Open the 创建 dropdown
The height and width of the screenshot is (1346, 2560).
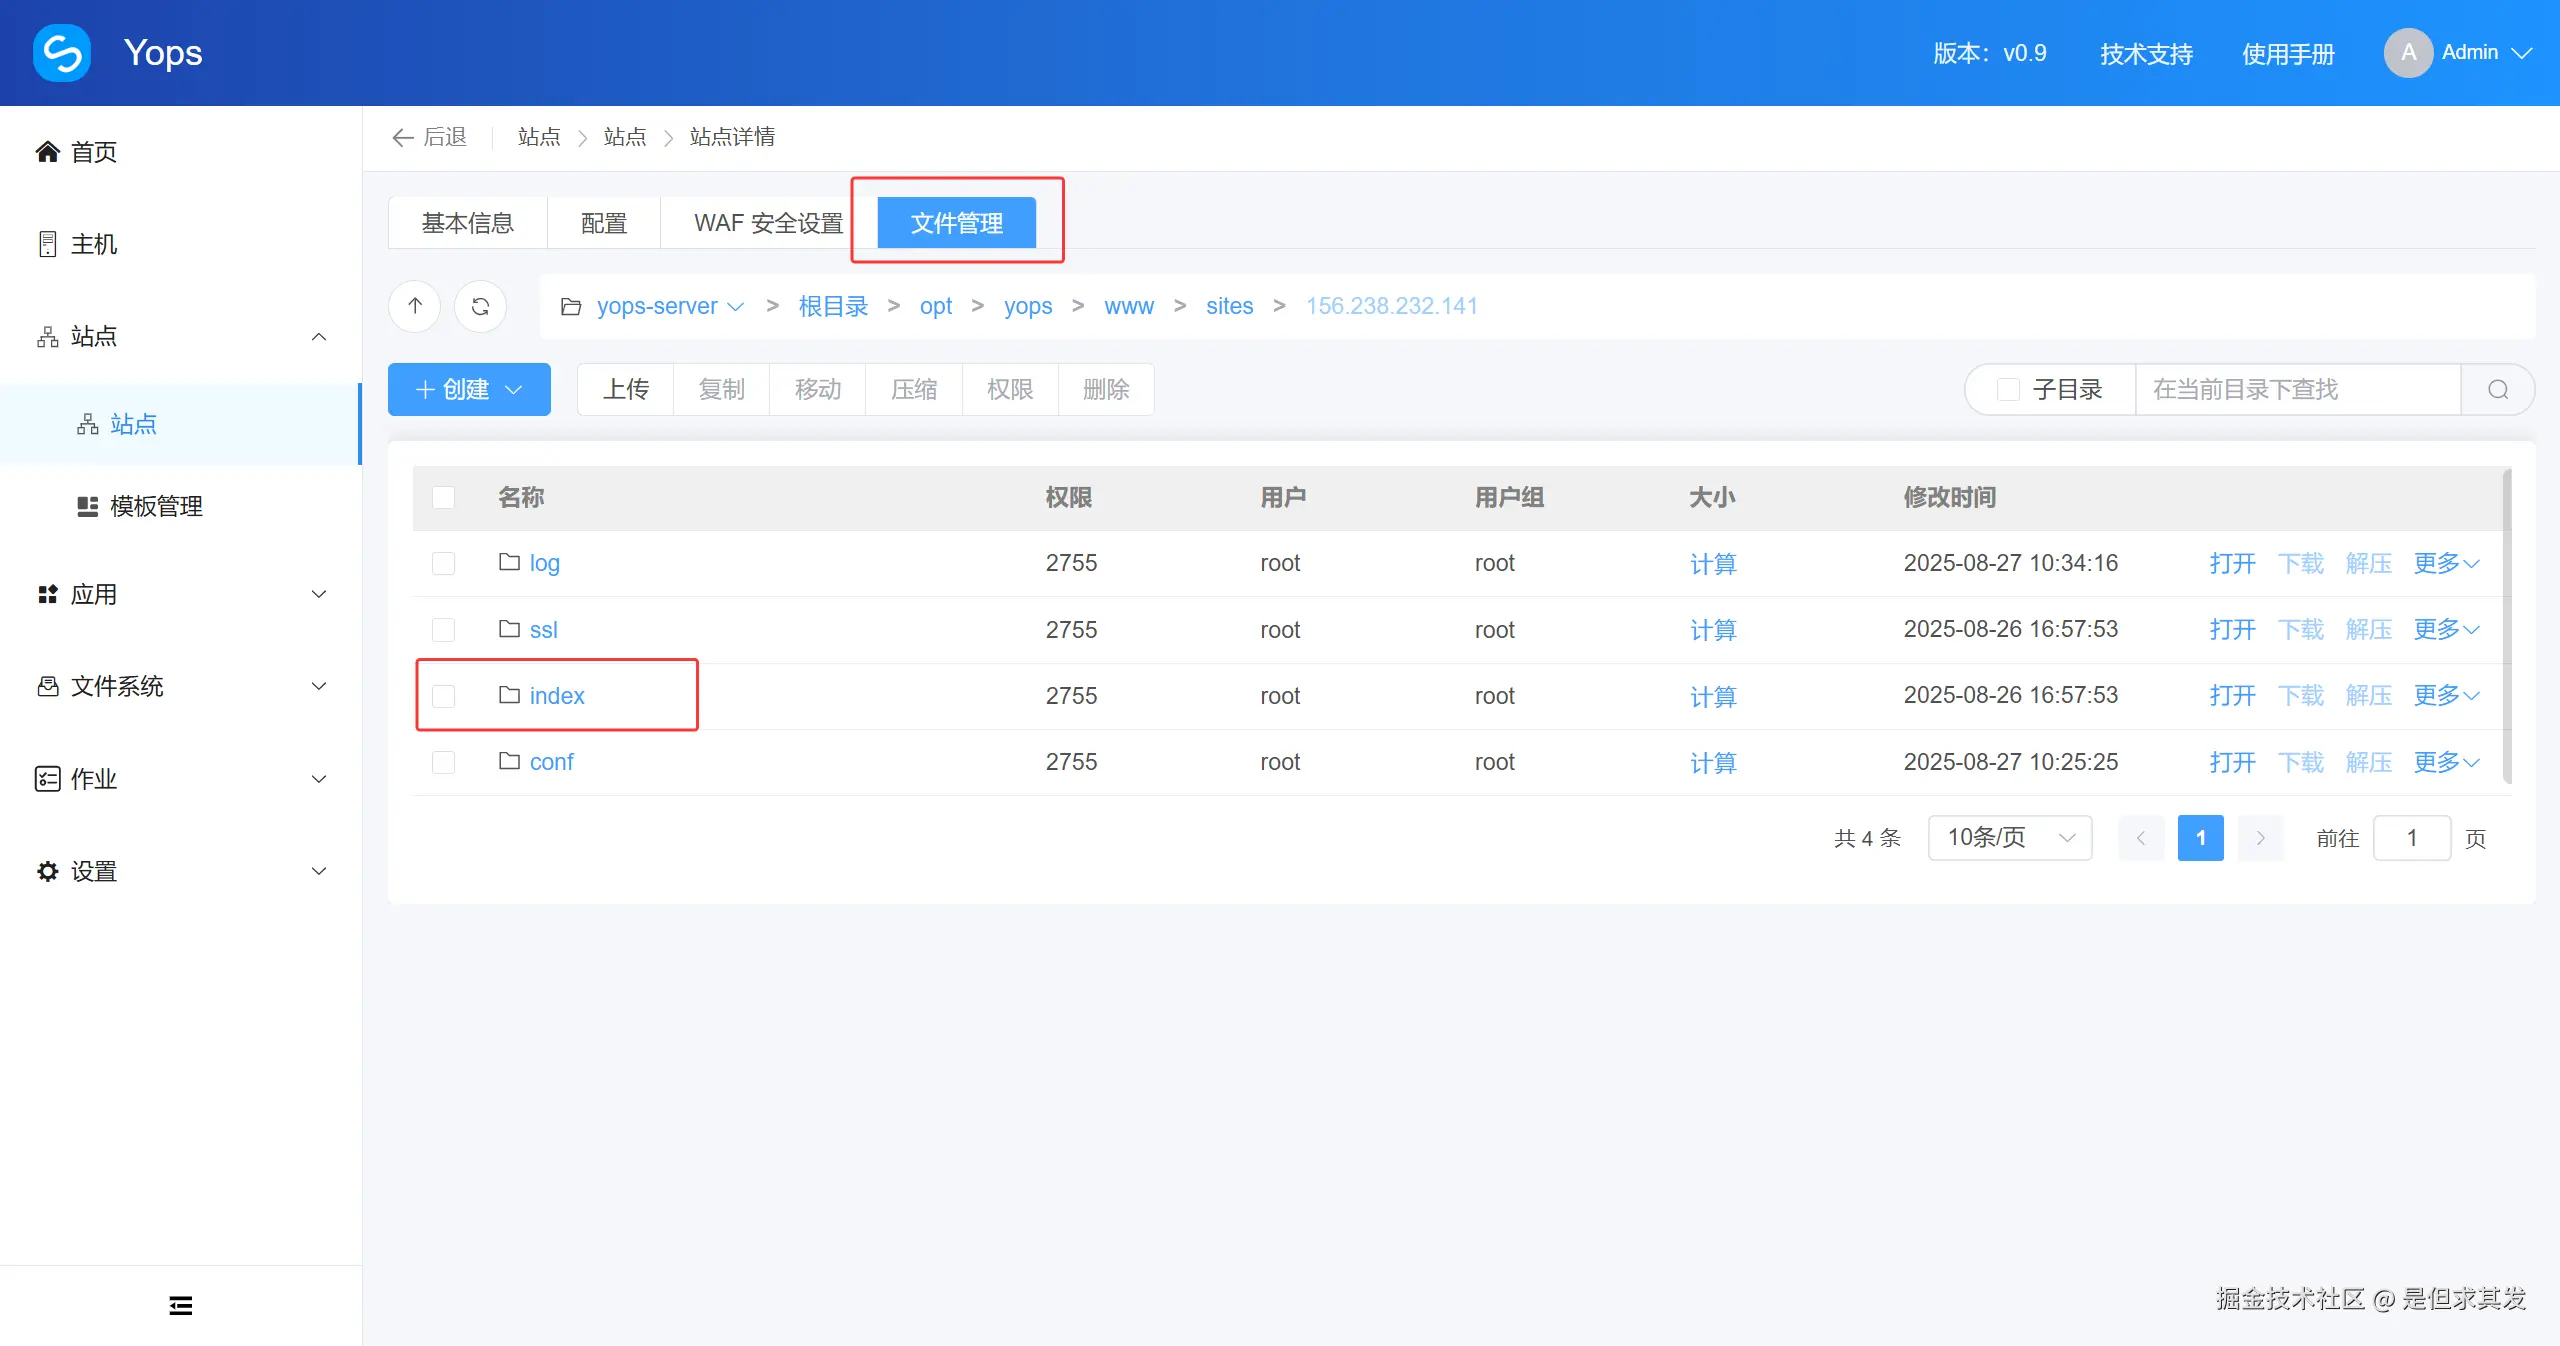pyautogui.click(x=469, y=389)
